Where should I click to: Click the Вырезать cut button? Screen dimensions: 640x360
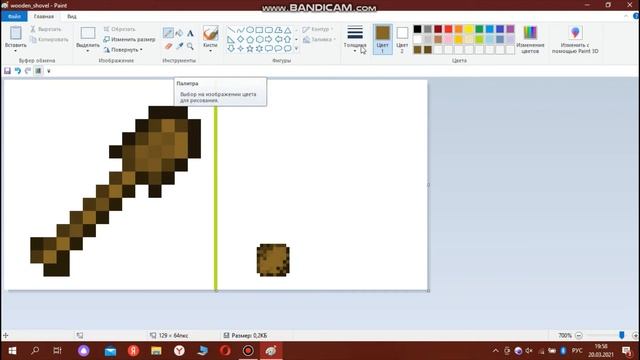coord(45,29)
